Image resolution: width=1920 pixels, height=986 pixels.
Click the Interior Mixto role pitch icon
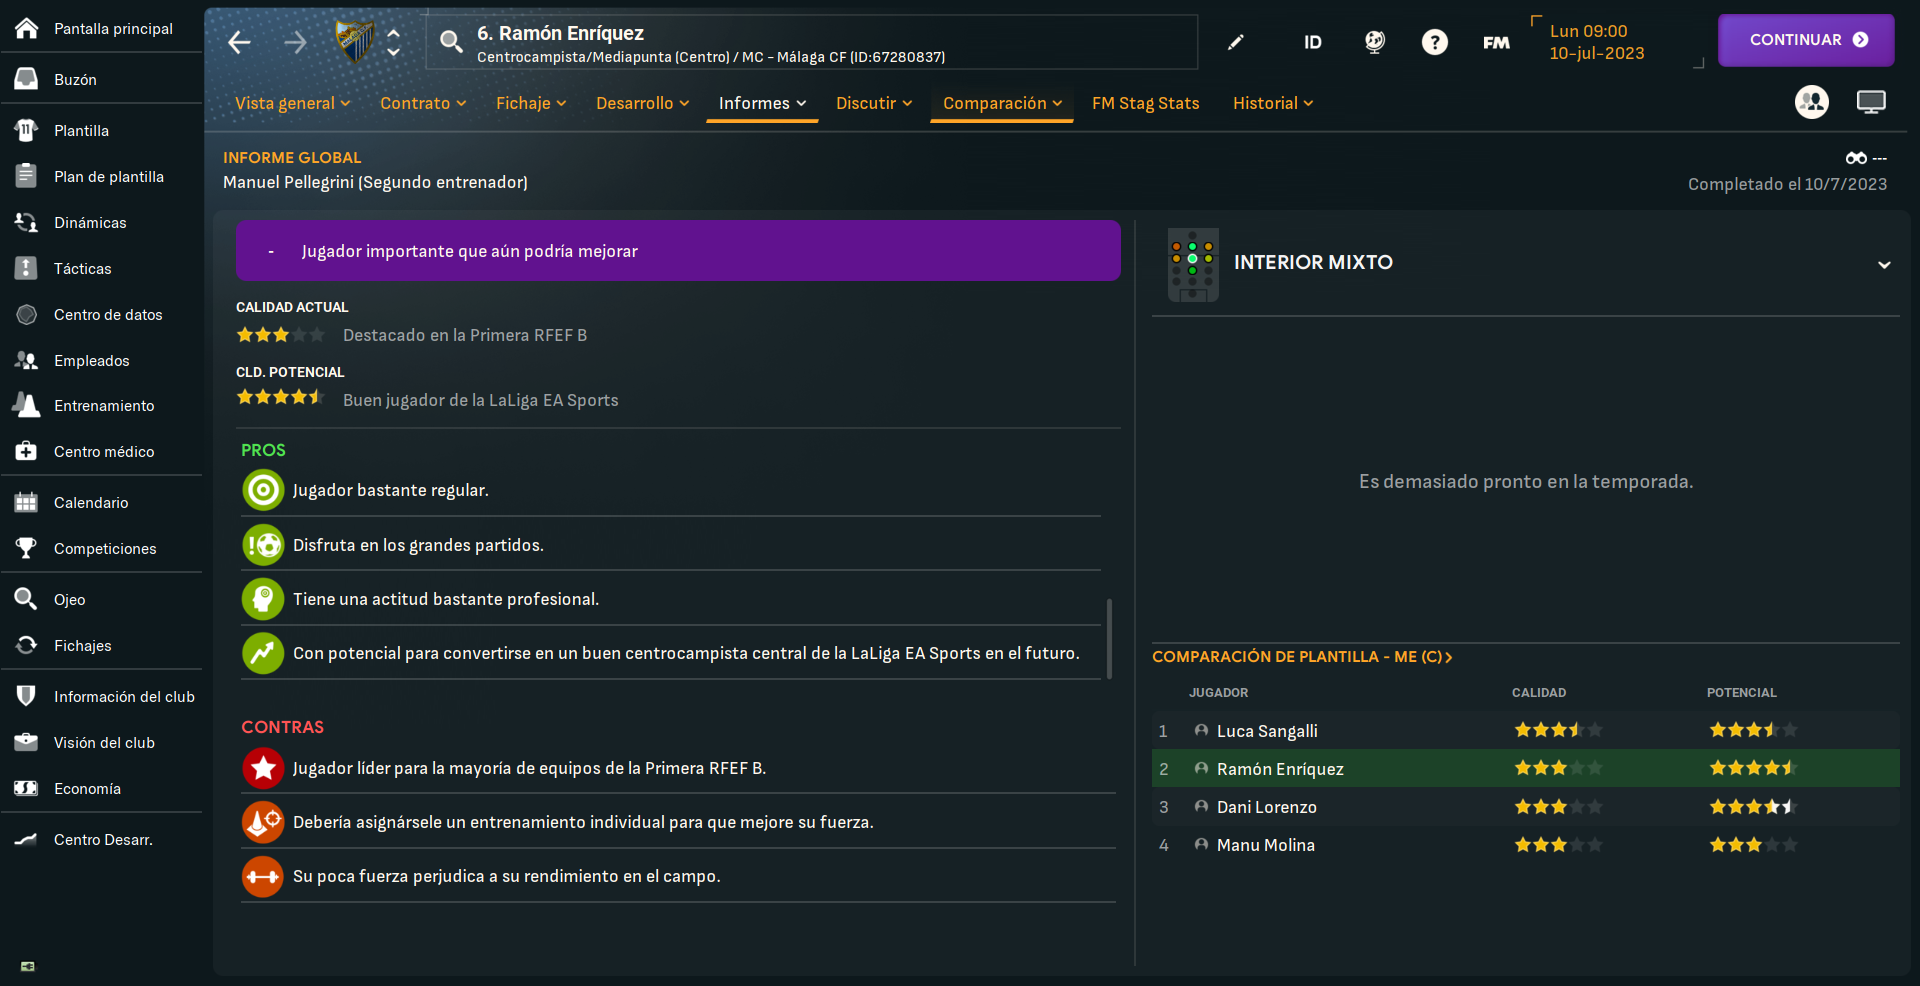tap(1193, 265)
